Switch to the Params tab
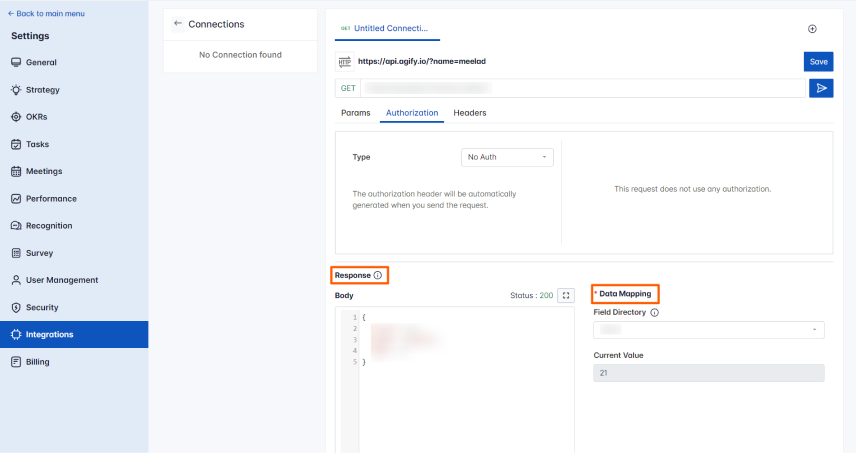The height and width of the screenshot is (453, 856). [355, 113]
